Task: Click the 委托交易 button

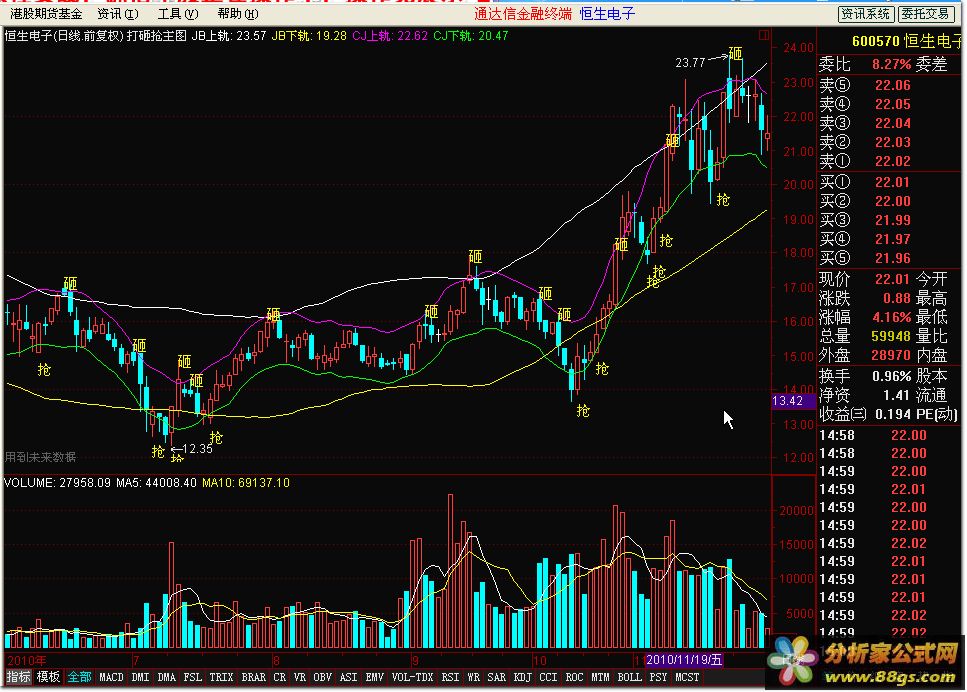Action: point(924,14)
